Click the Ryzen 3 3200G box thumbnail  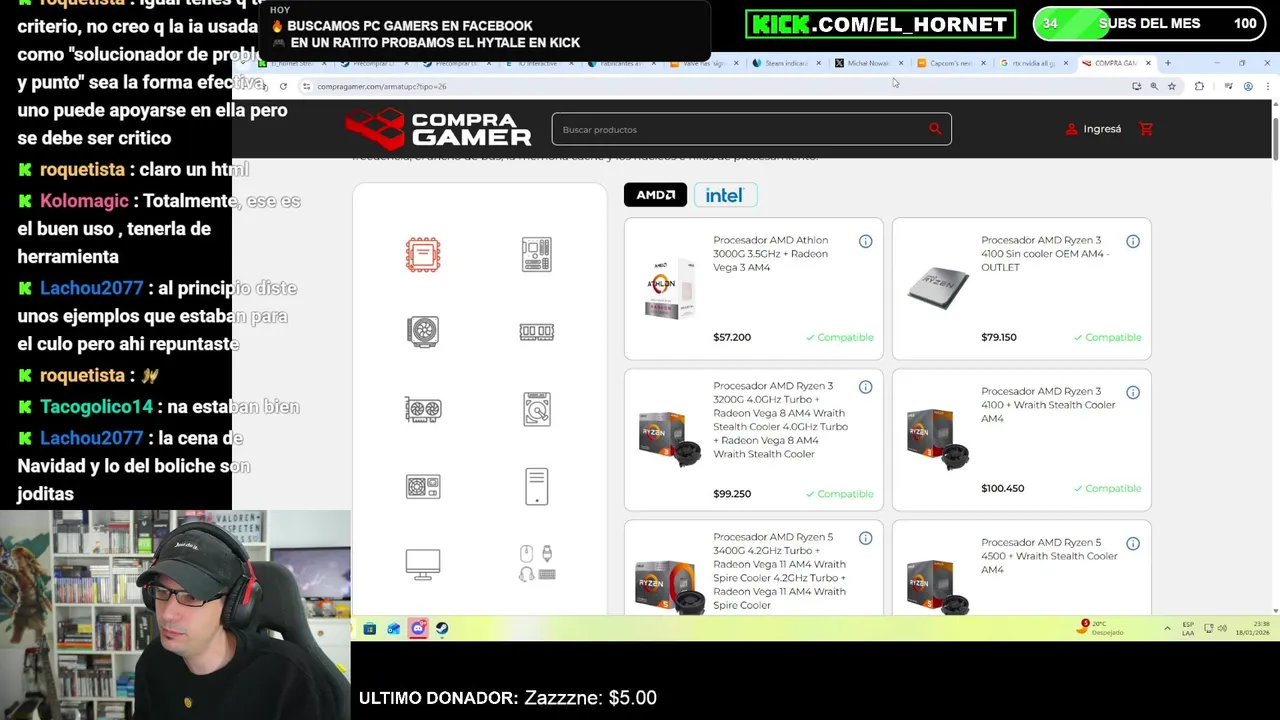pos(670,439)
